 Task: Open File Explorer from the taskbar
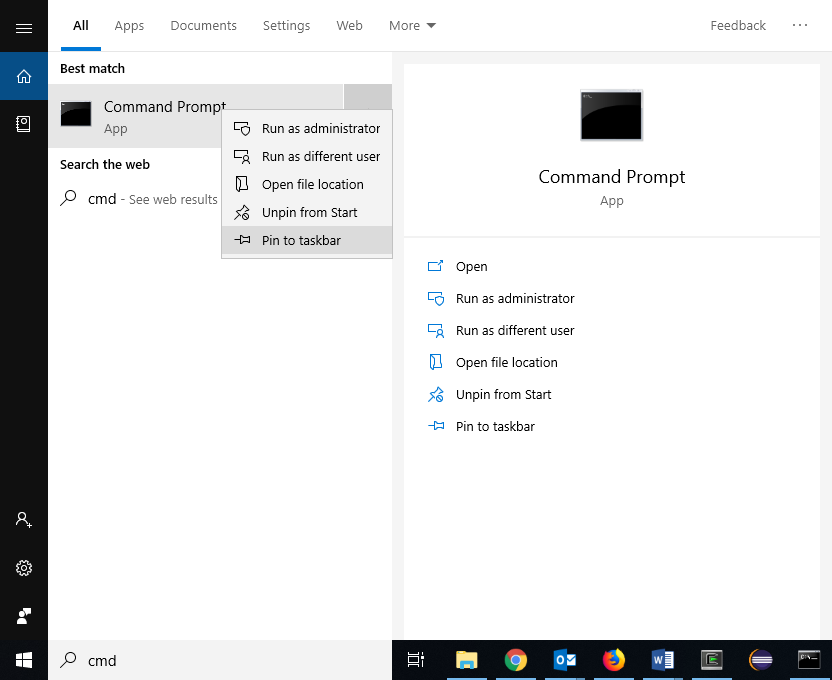466,660
